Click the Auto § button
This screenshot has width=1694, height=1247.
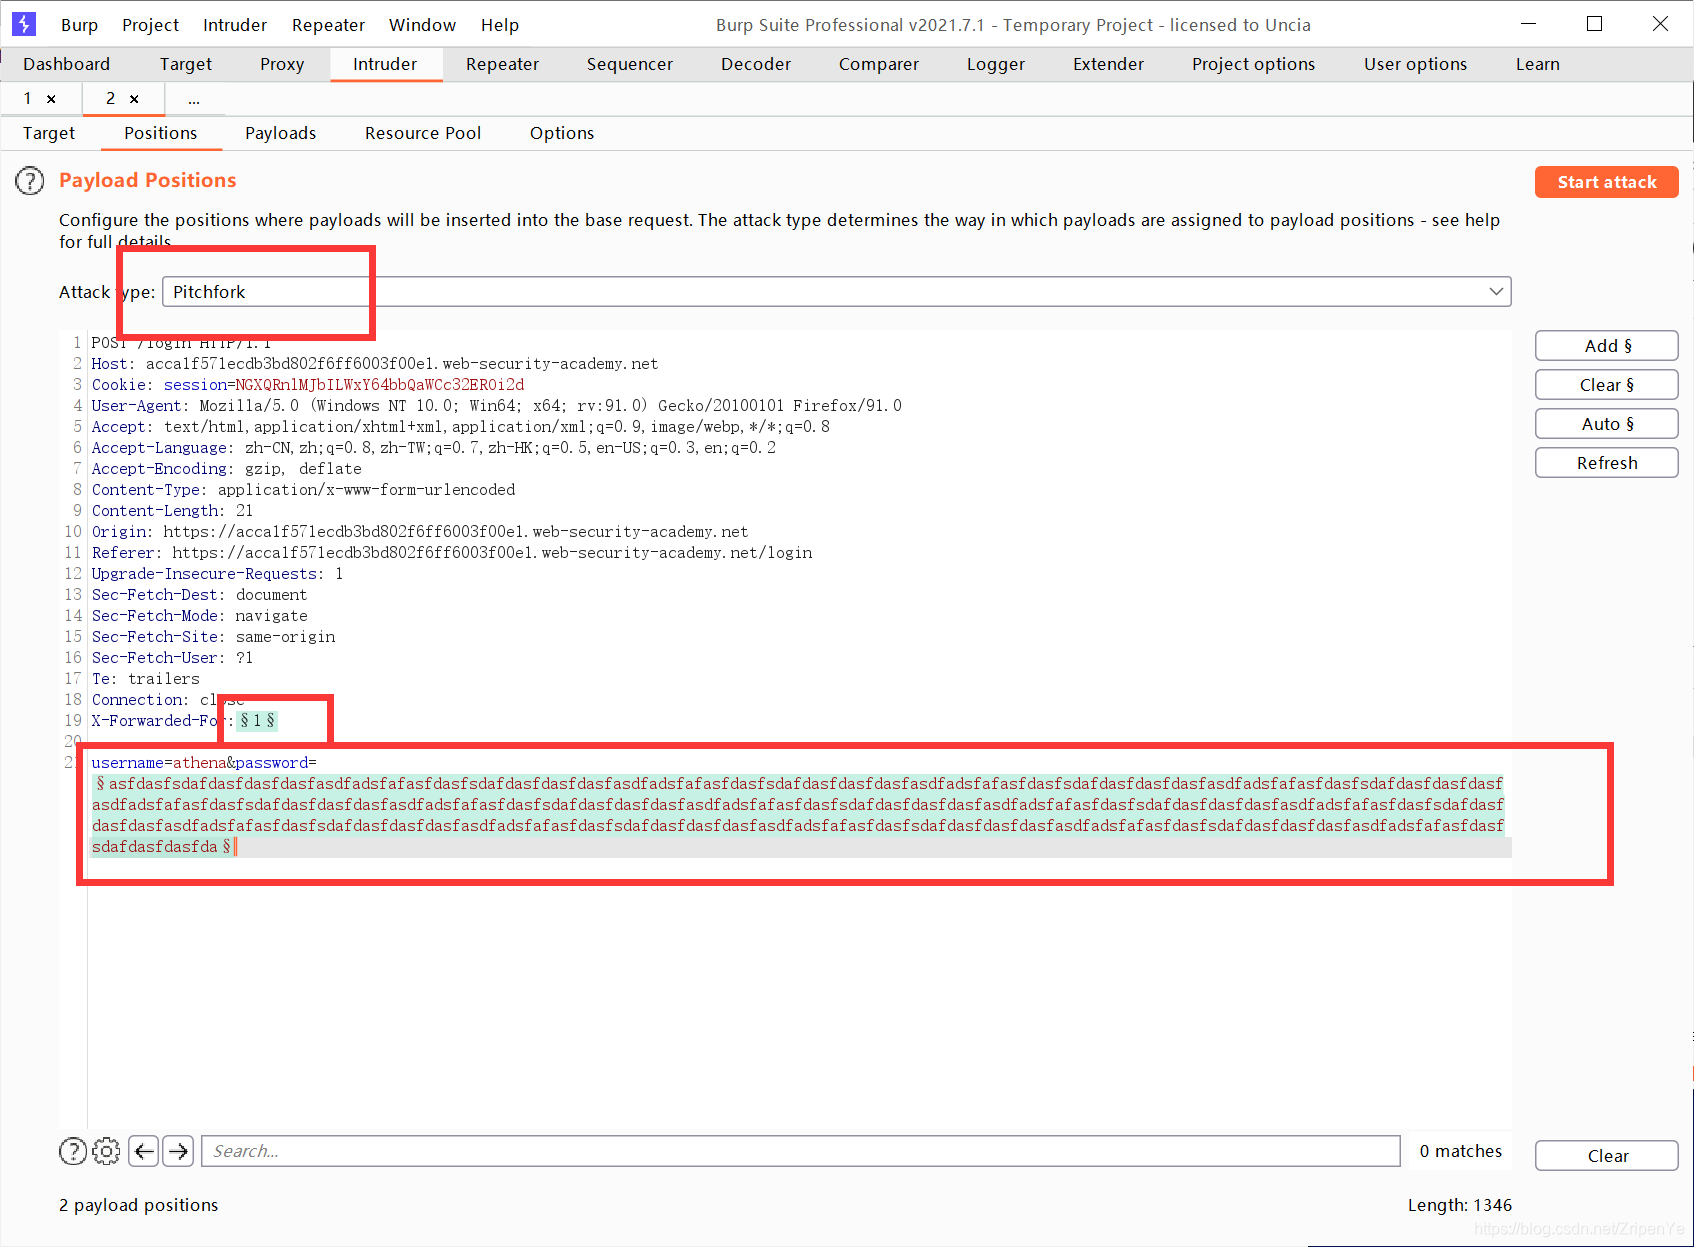[1607, 424]
